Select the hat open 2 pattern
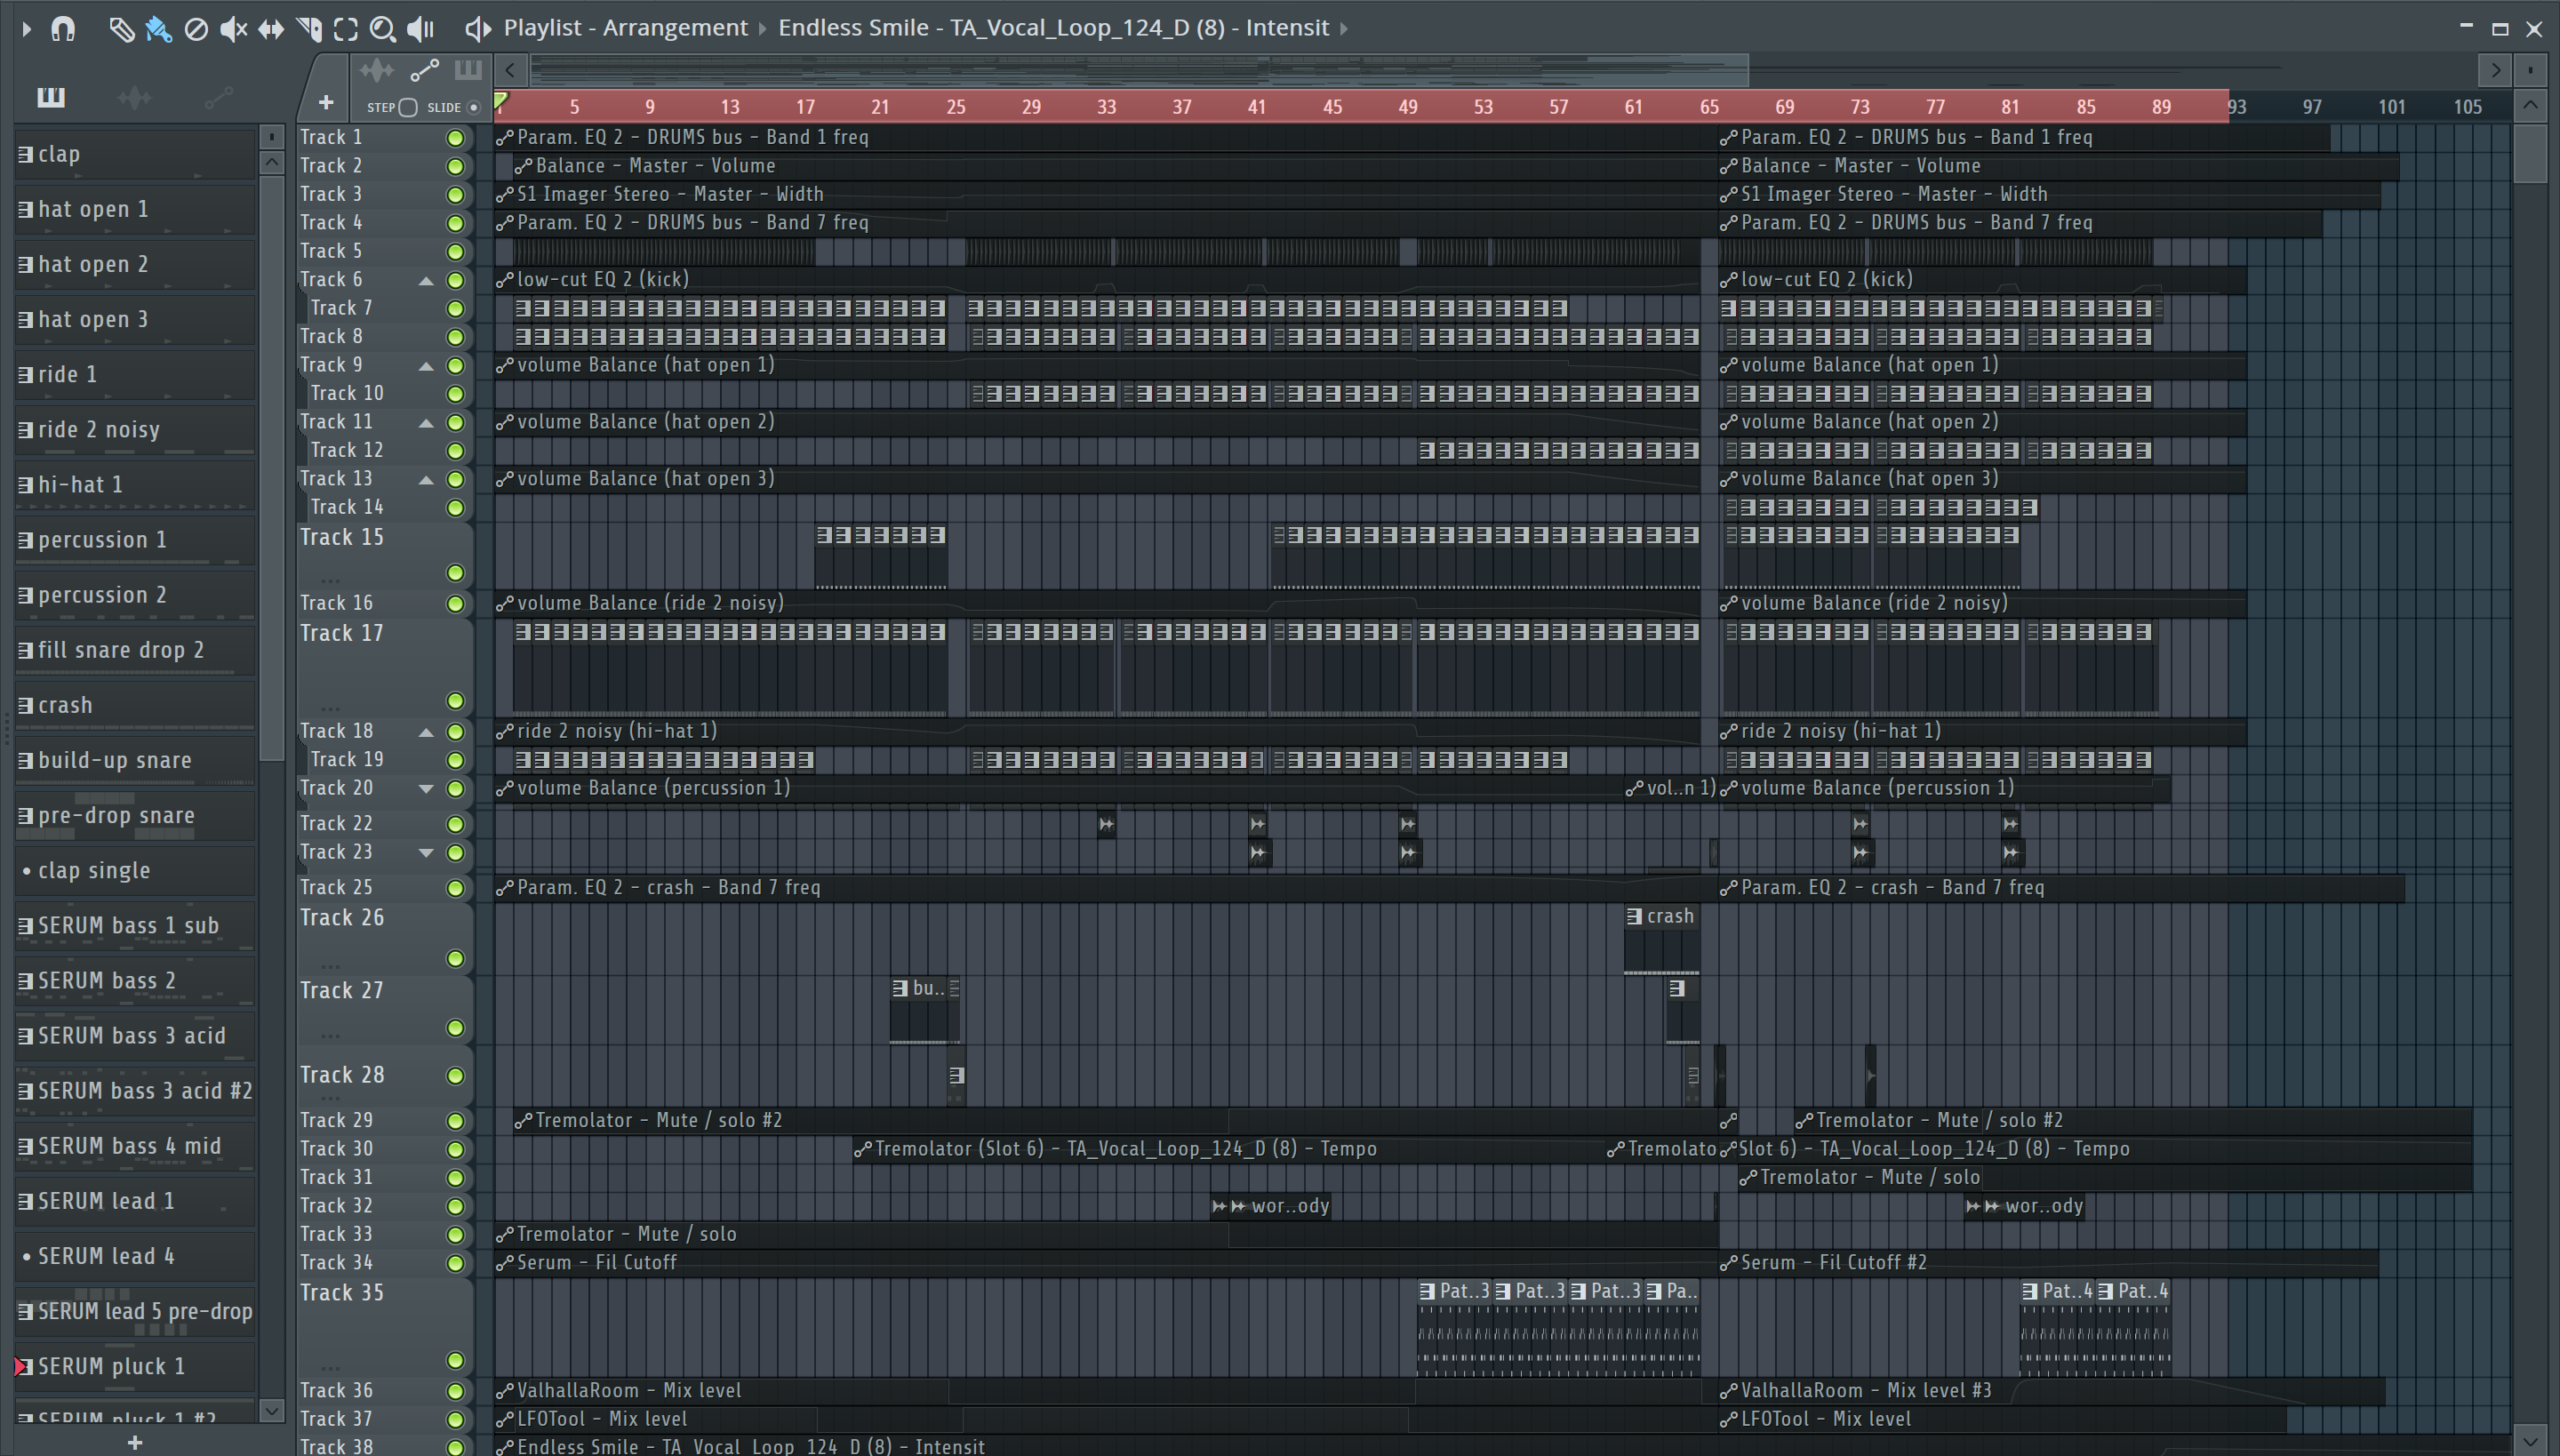Screen dimensions: 2560x1456 135,264
